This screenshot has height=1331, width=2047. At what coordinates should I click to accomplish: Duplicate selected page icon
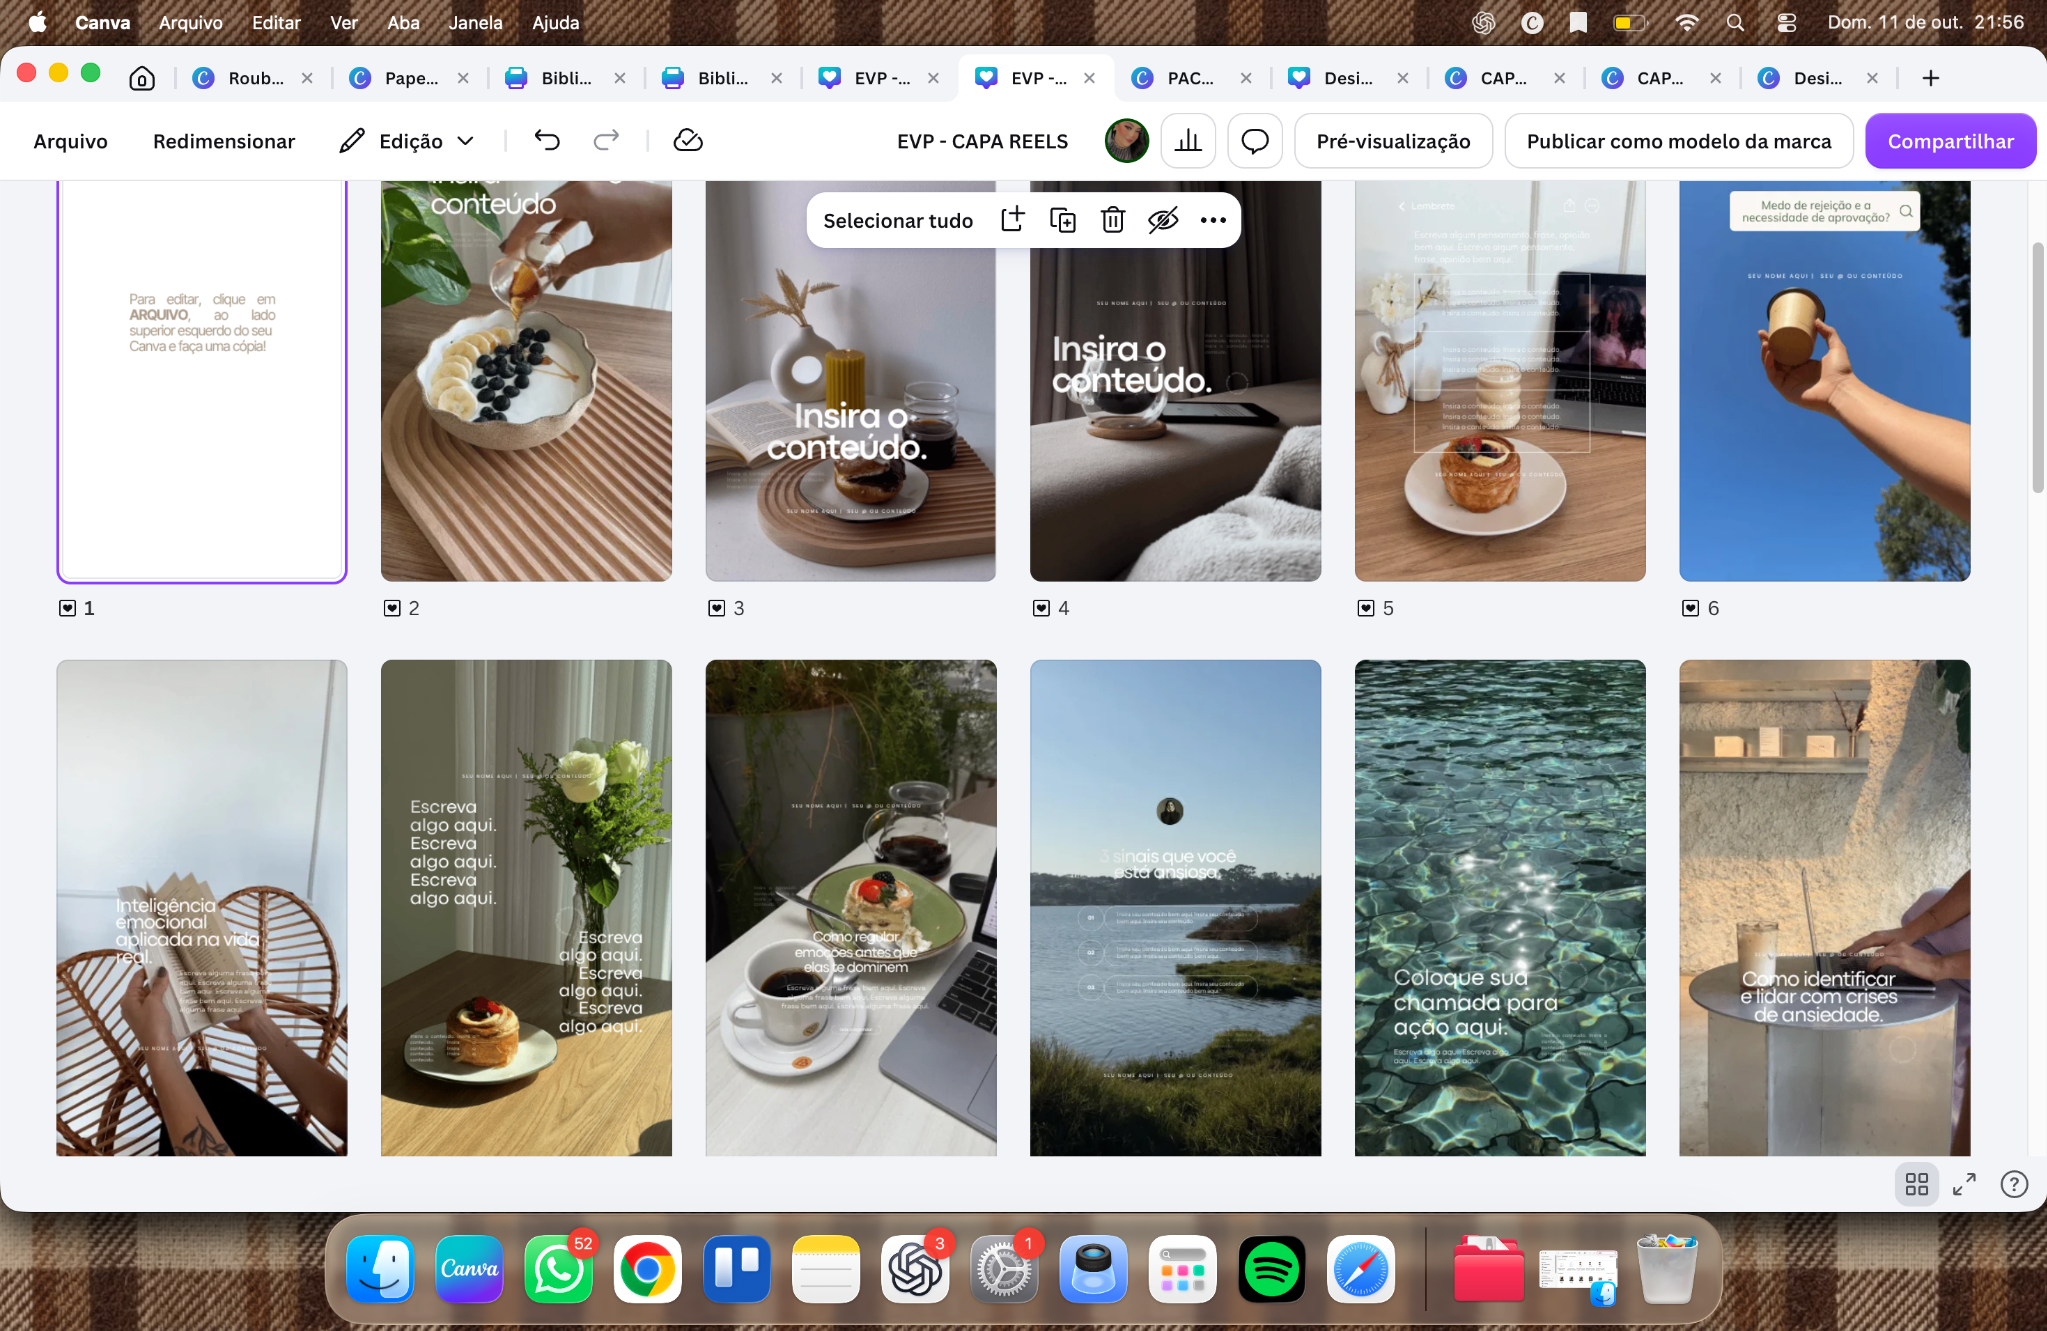[1063, 220]
